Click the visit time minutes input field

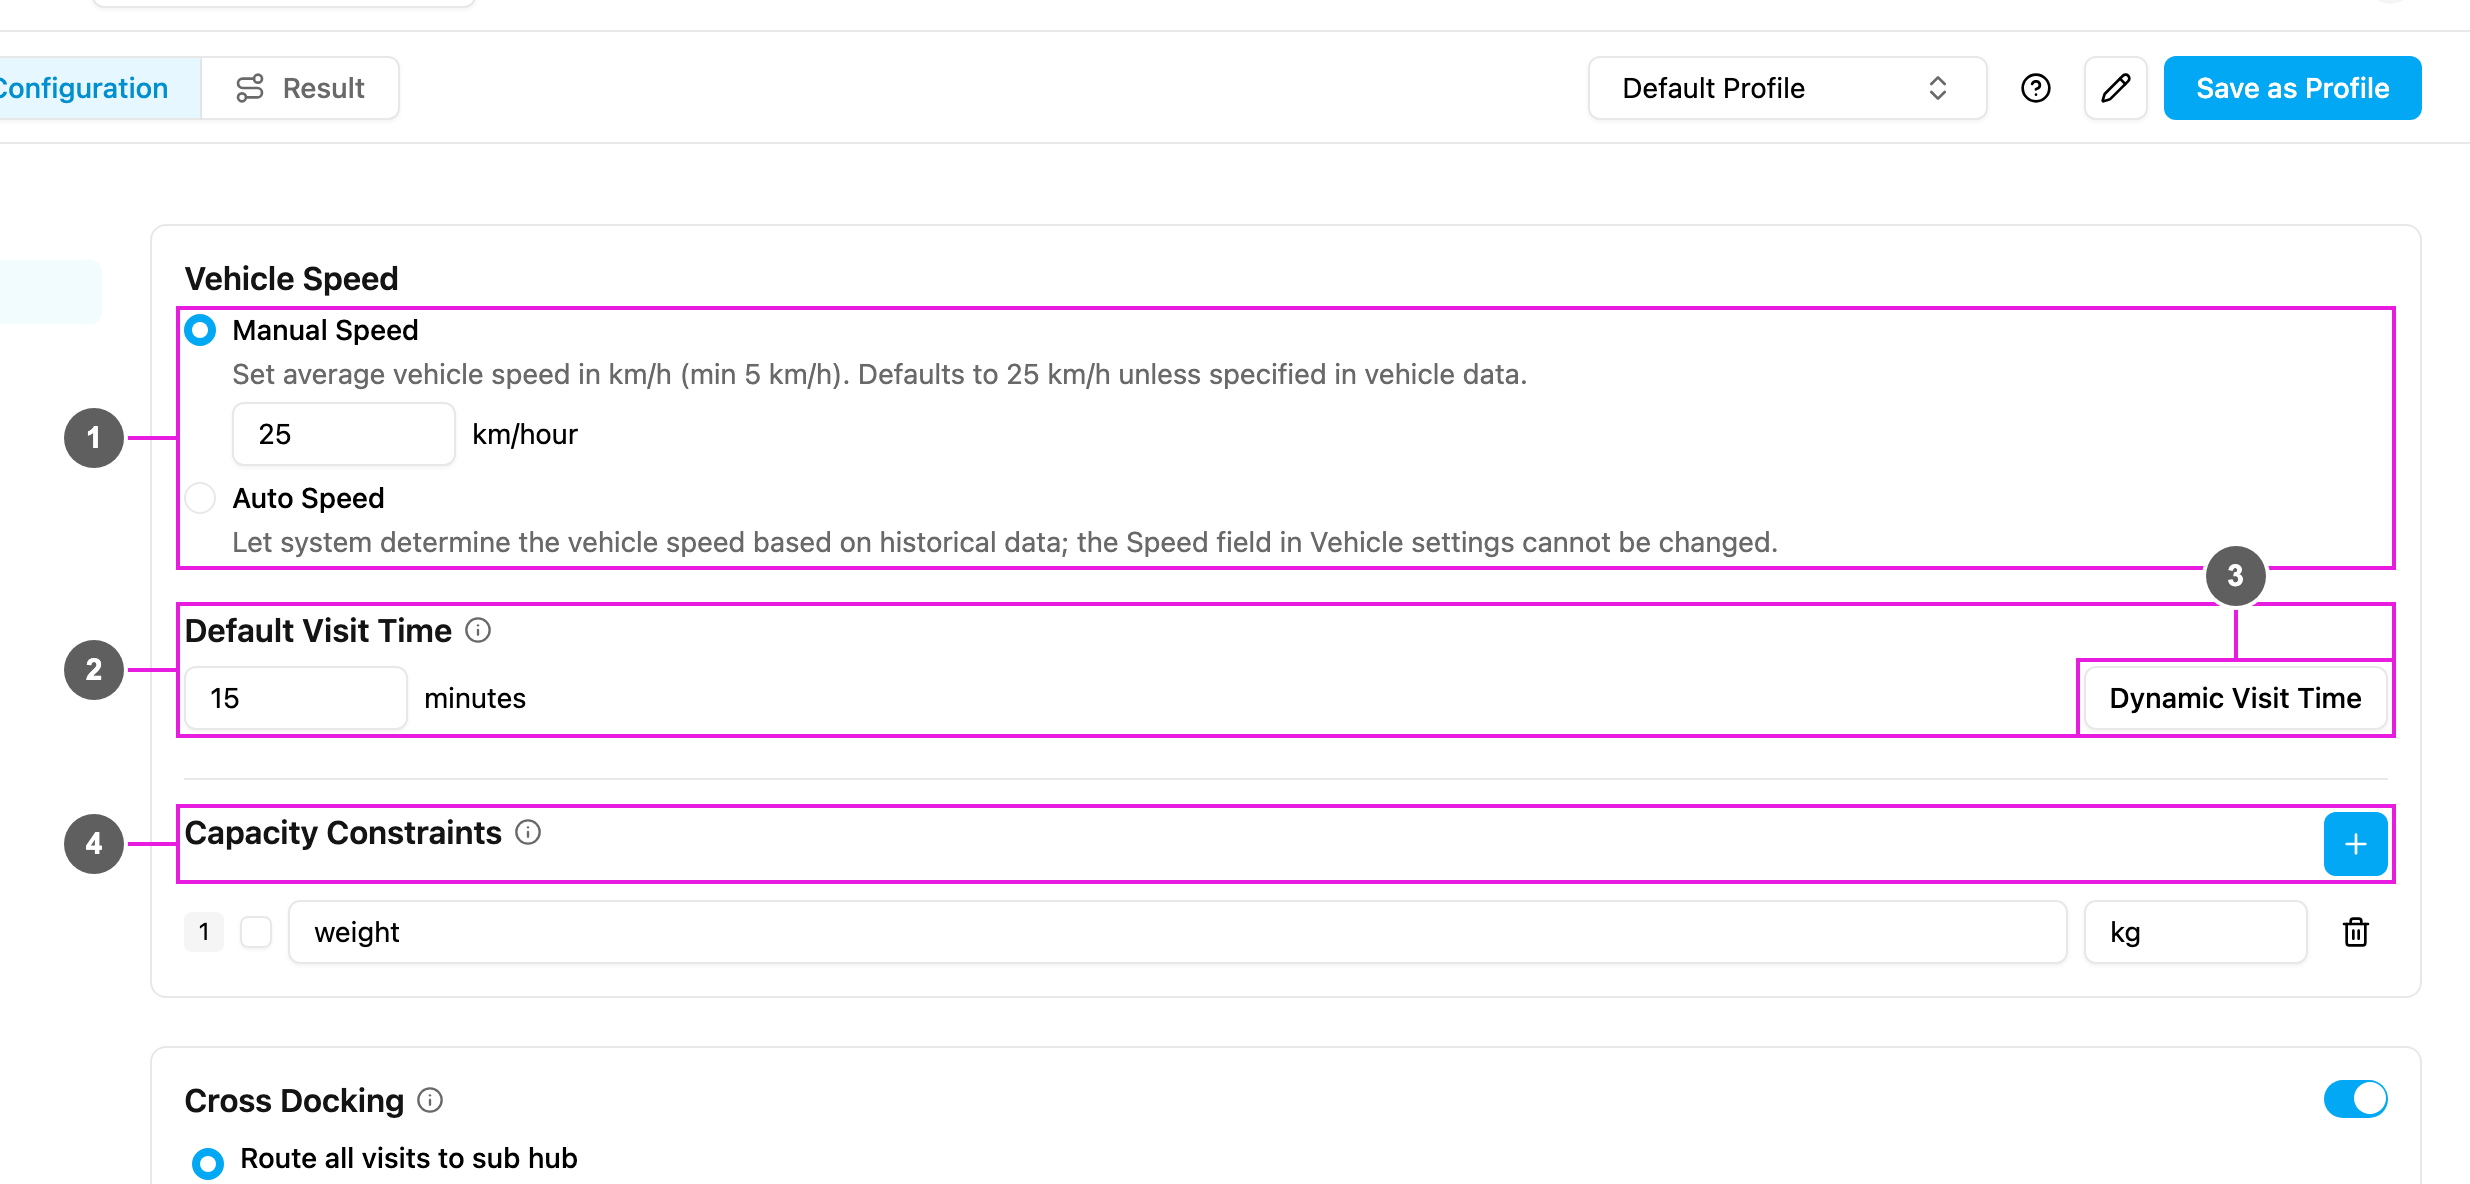click(296, 698)
